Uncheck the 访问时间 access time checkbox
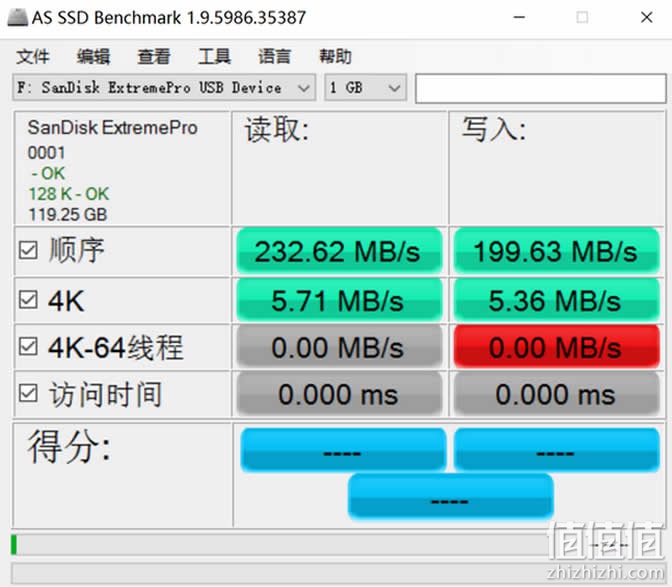This screenshot has width=672, height=587. pos(28,393)
